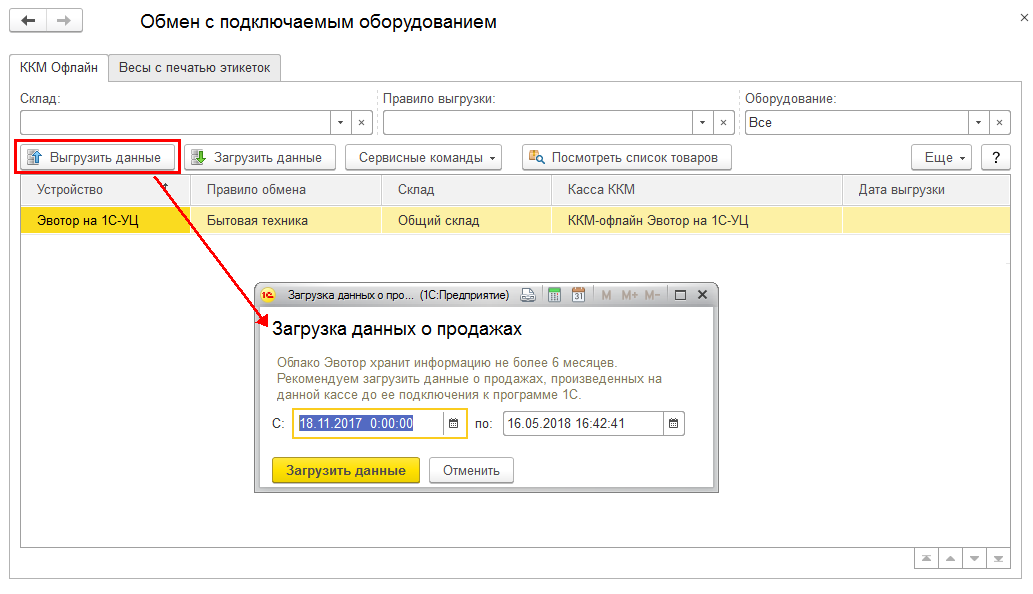
Task: Click the Касса ККМ column header
Action: [x=697, y=190]
